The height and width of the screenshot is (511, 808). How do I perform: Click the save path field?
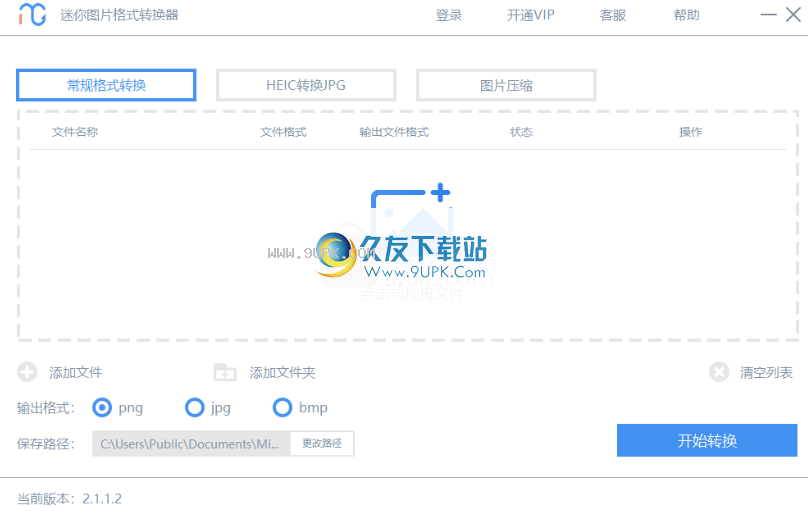(192, 444)
